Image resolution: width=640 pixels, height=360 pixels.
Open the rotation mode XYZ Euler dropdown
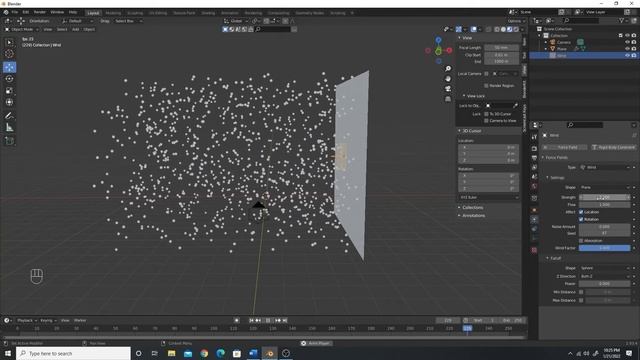pos(489,197)
